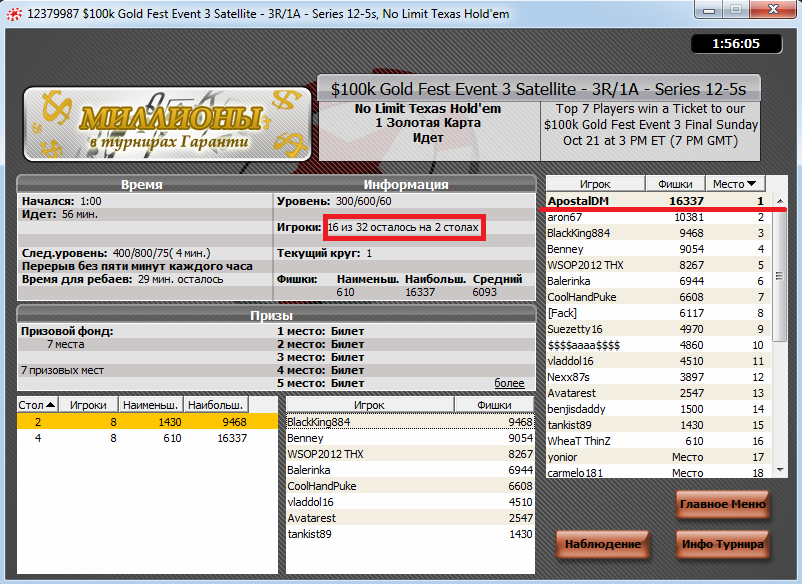This screenshot has height=584, width=802.
Task: Sort tables by Стол column header
Action: [37, 405]
